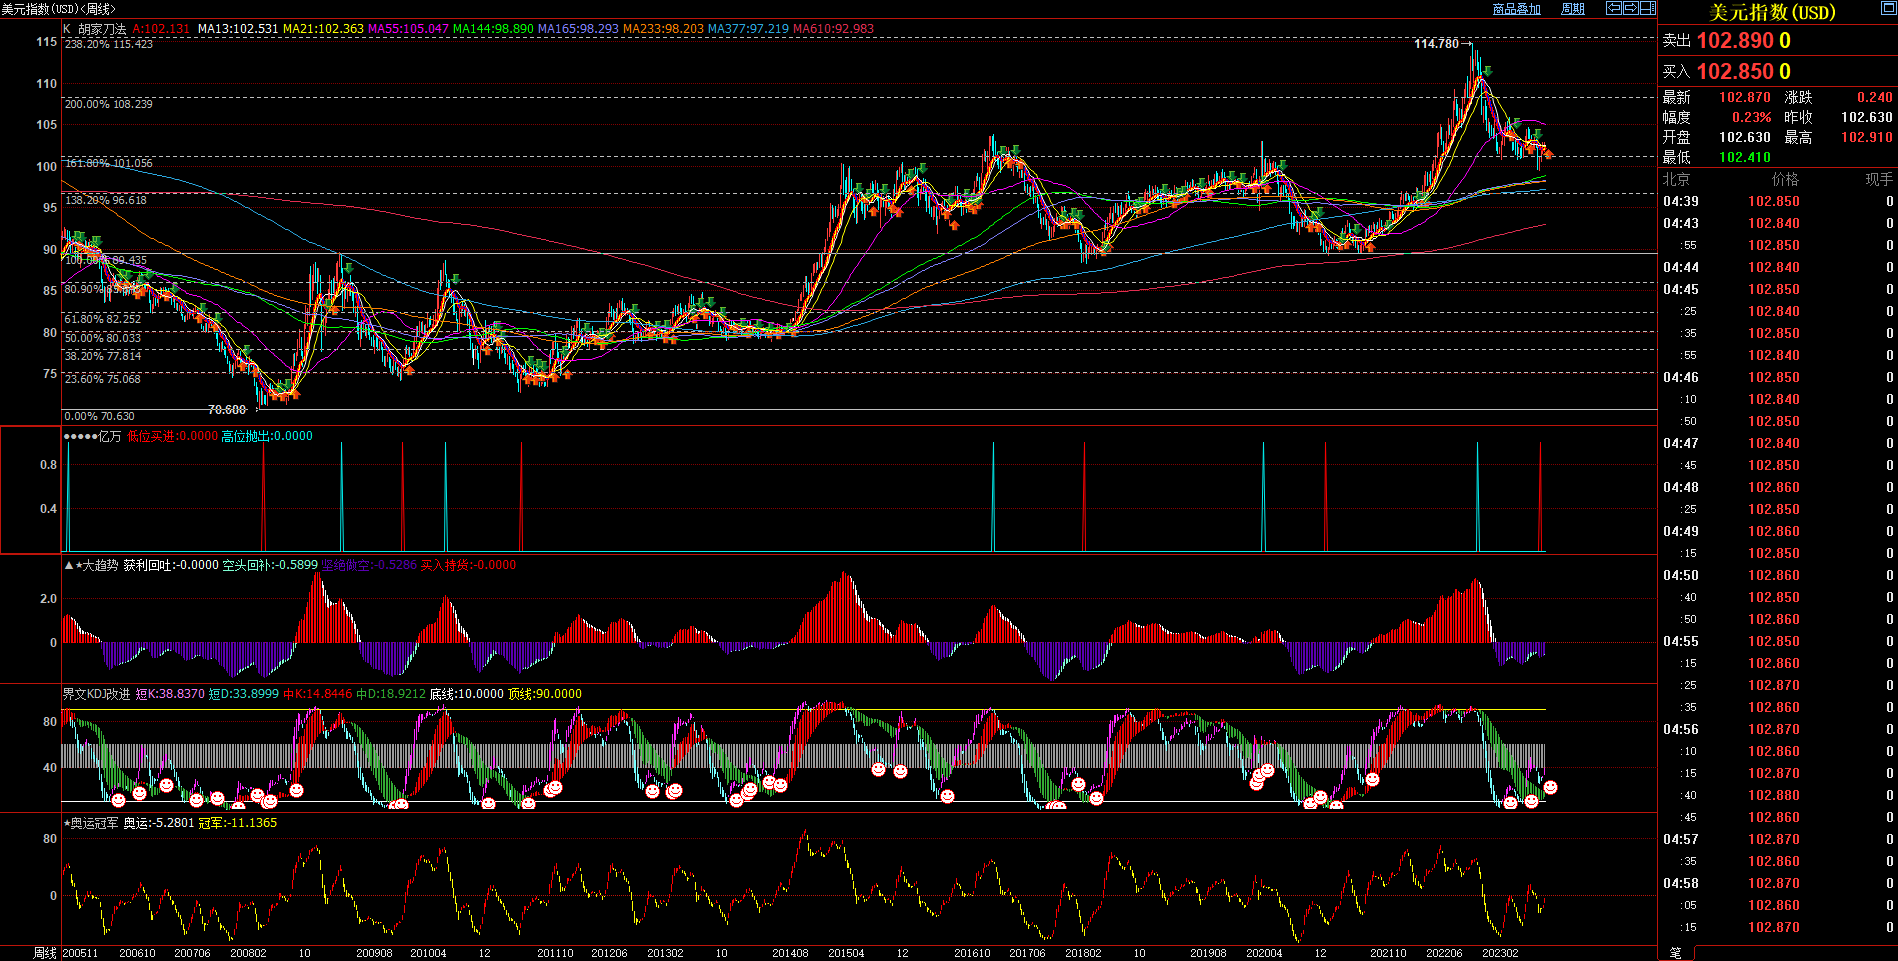Click the 亿万 indicator label
Screen dimensions: 1898x961
[x=110, y=436]
